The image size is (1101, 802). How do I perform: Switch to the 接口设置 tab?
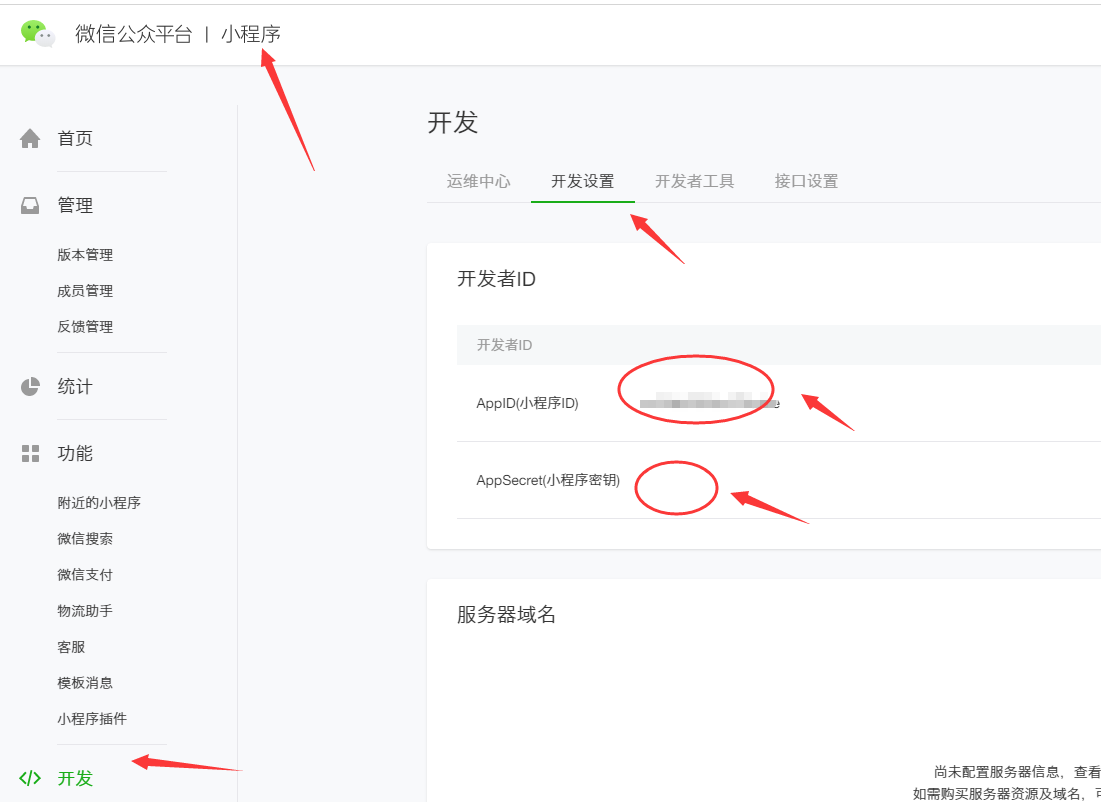(806, 181)
